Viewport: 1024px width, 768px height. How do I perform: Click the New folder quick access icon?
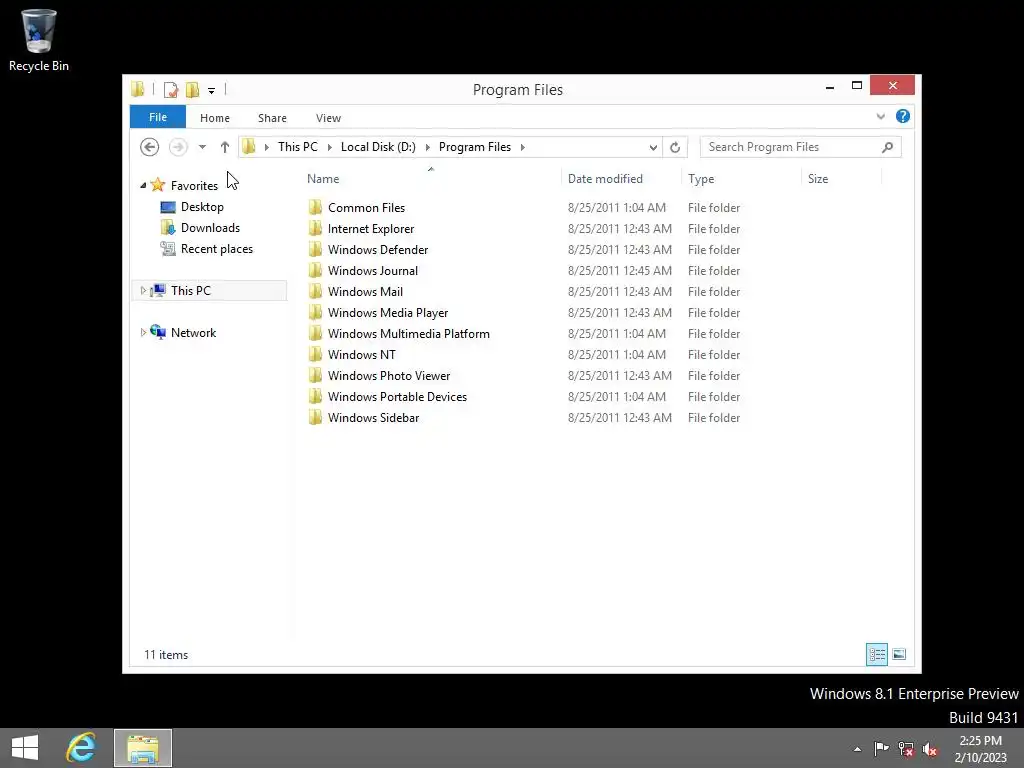(x=192, y=90)
